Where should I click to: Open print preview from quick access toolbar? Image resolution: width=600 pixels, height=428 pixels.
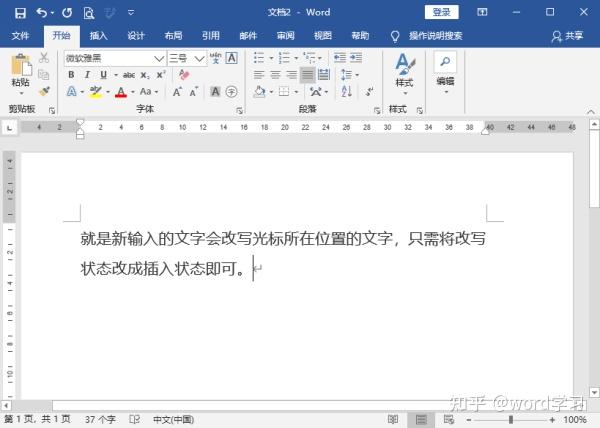click(89, 13)
